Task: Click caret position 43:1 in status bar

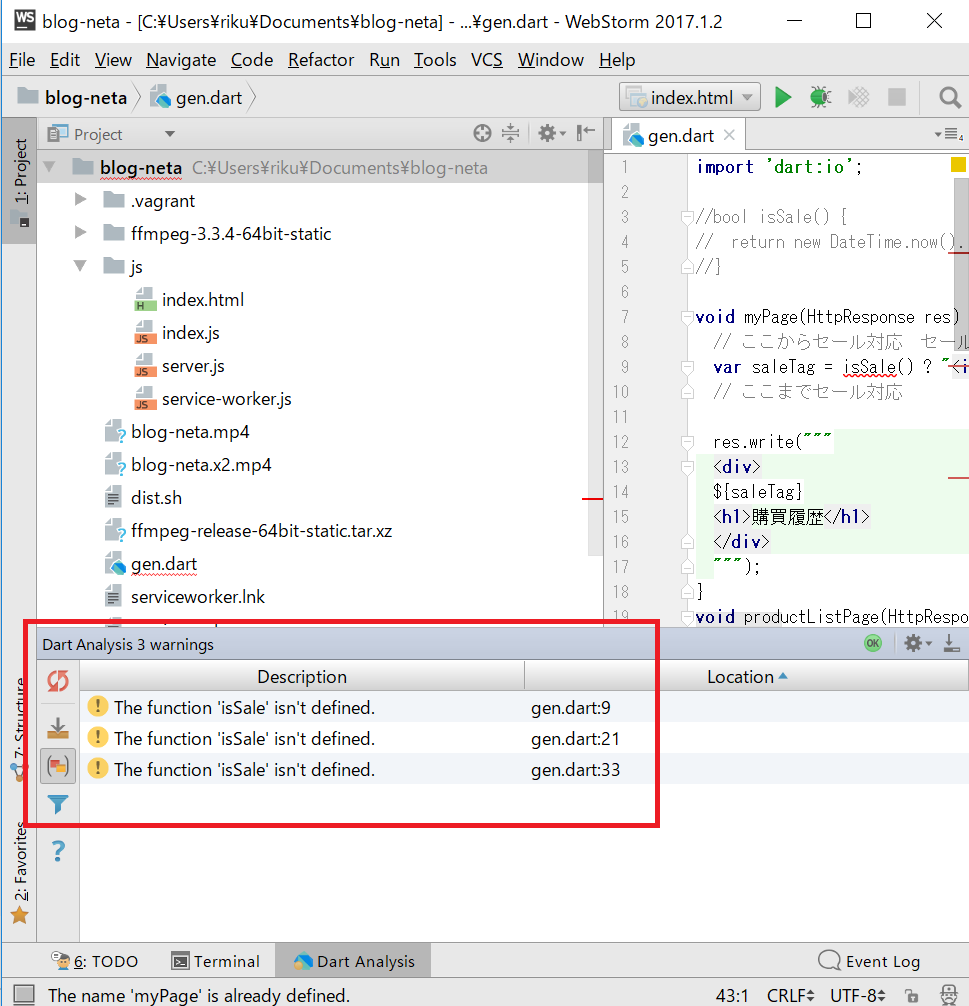Action: pos(732,995)
